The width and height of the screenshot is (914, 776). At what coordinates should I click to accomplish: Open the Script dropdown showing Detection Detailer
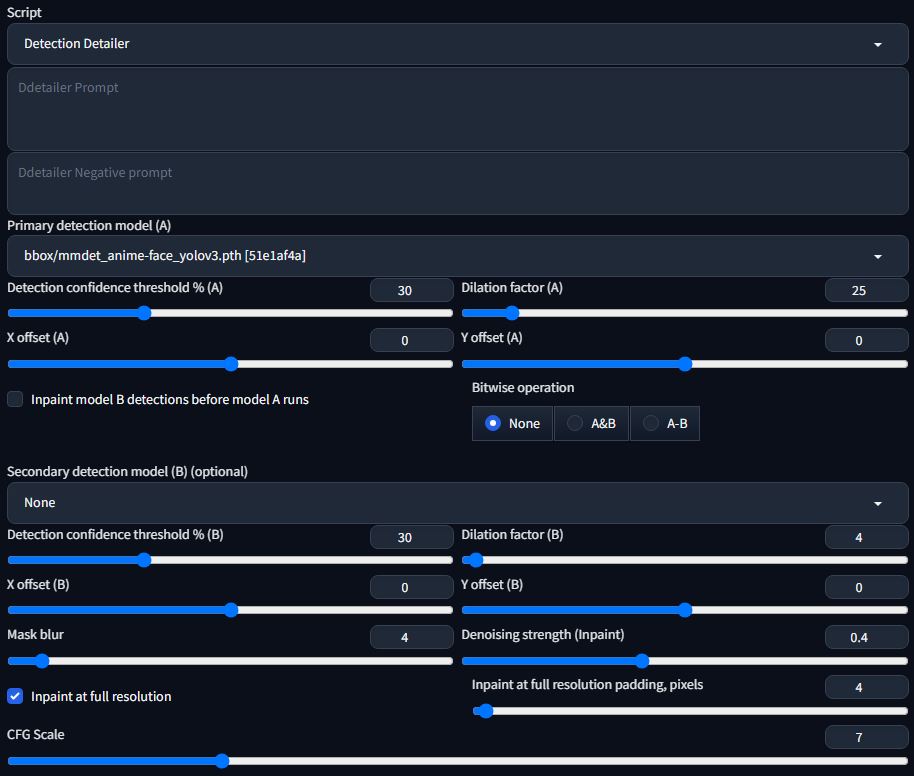click(455, 44)
